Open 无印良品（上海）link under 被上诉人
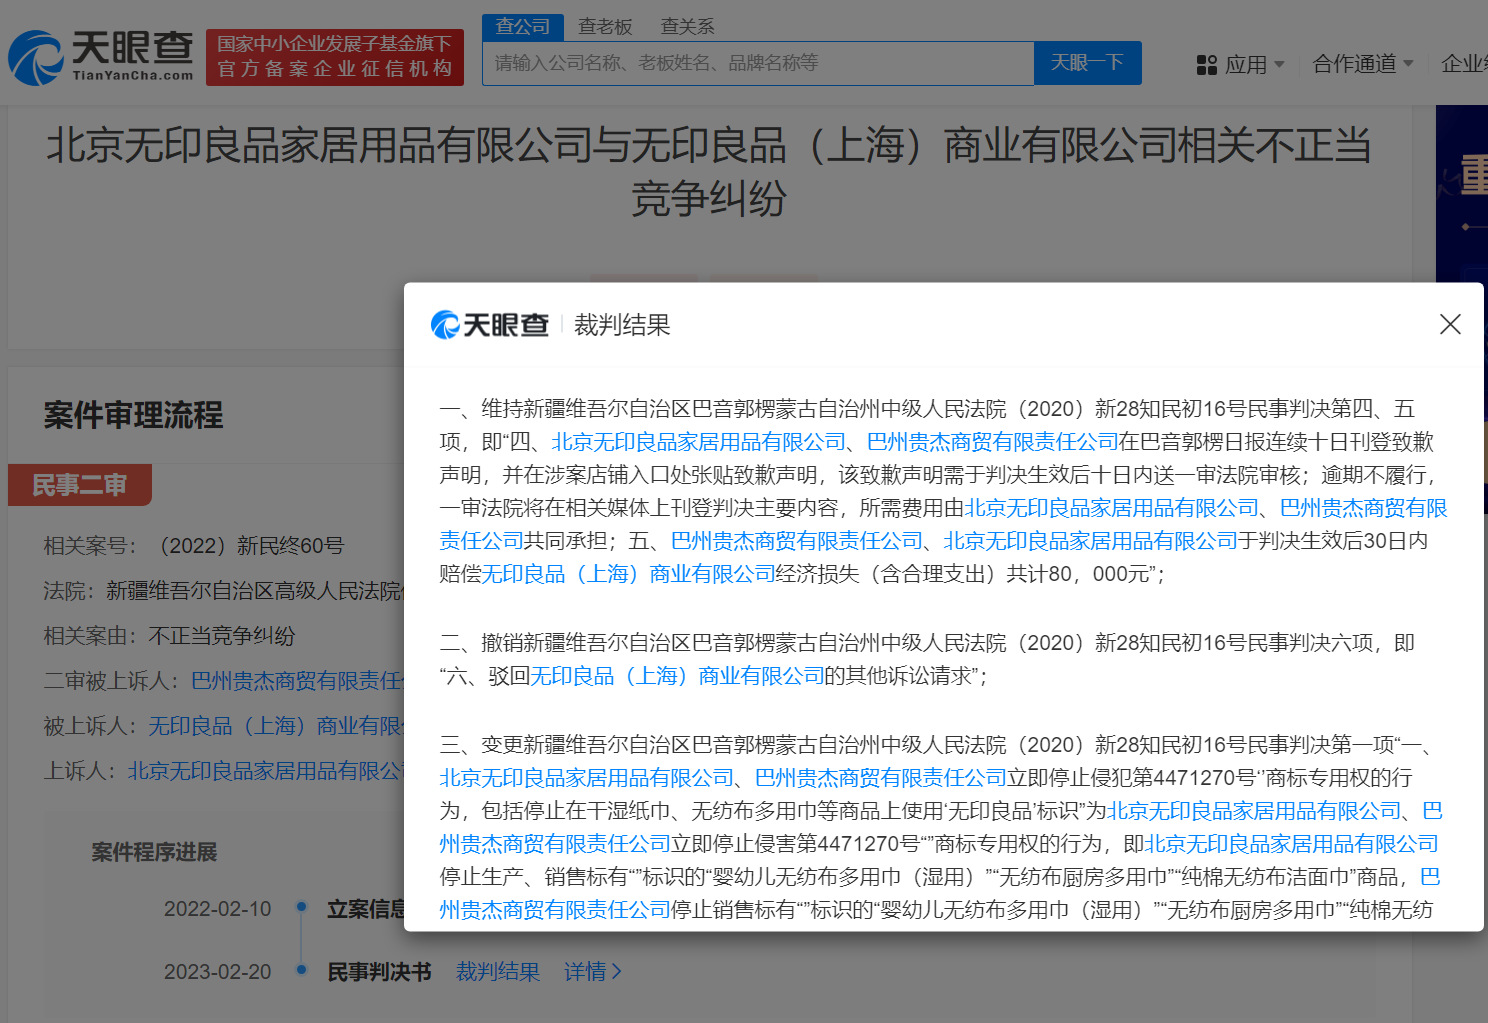This screenshot has height=1023, width=1488. pos(275,726)
